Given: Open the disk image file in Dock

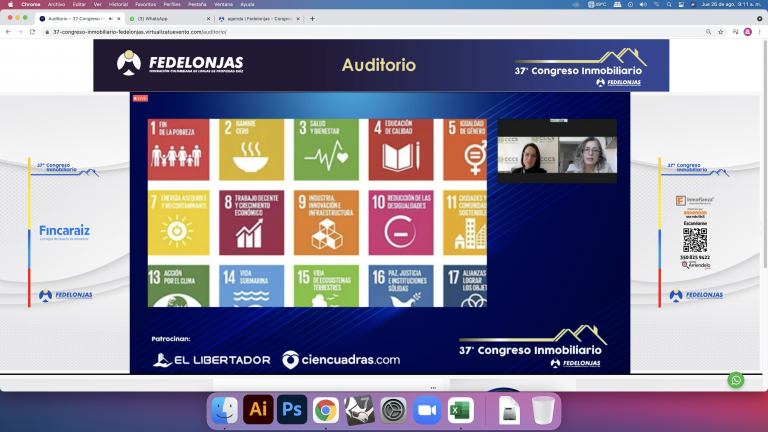Looking at the screenshot, I should point(509,410).
